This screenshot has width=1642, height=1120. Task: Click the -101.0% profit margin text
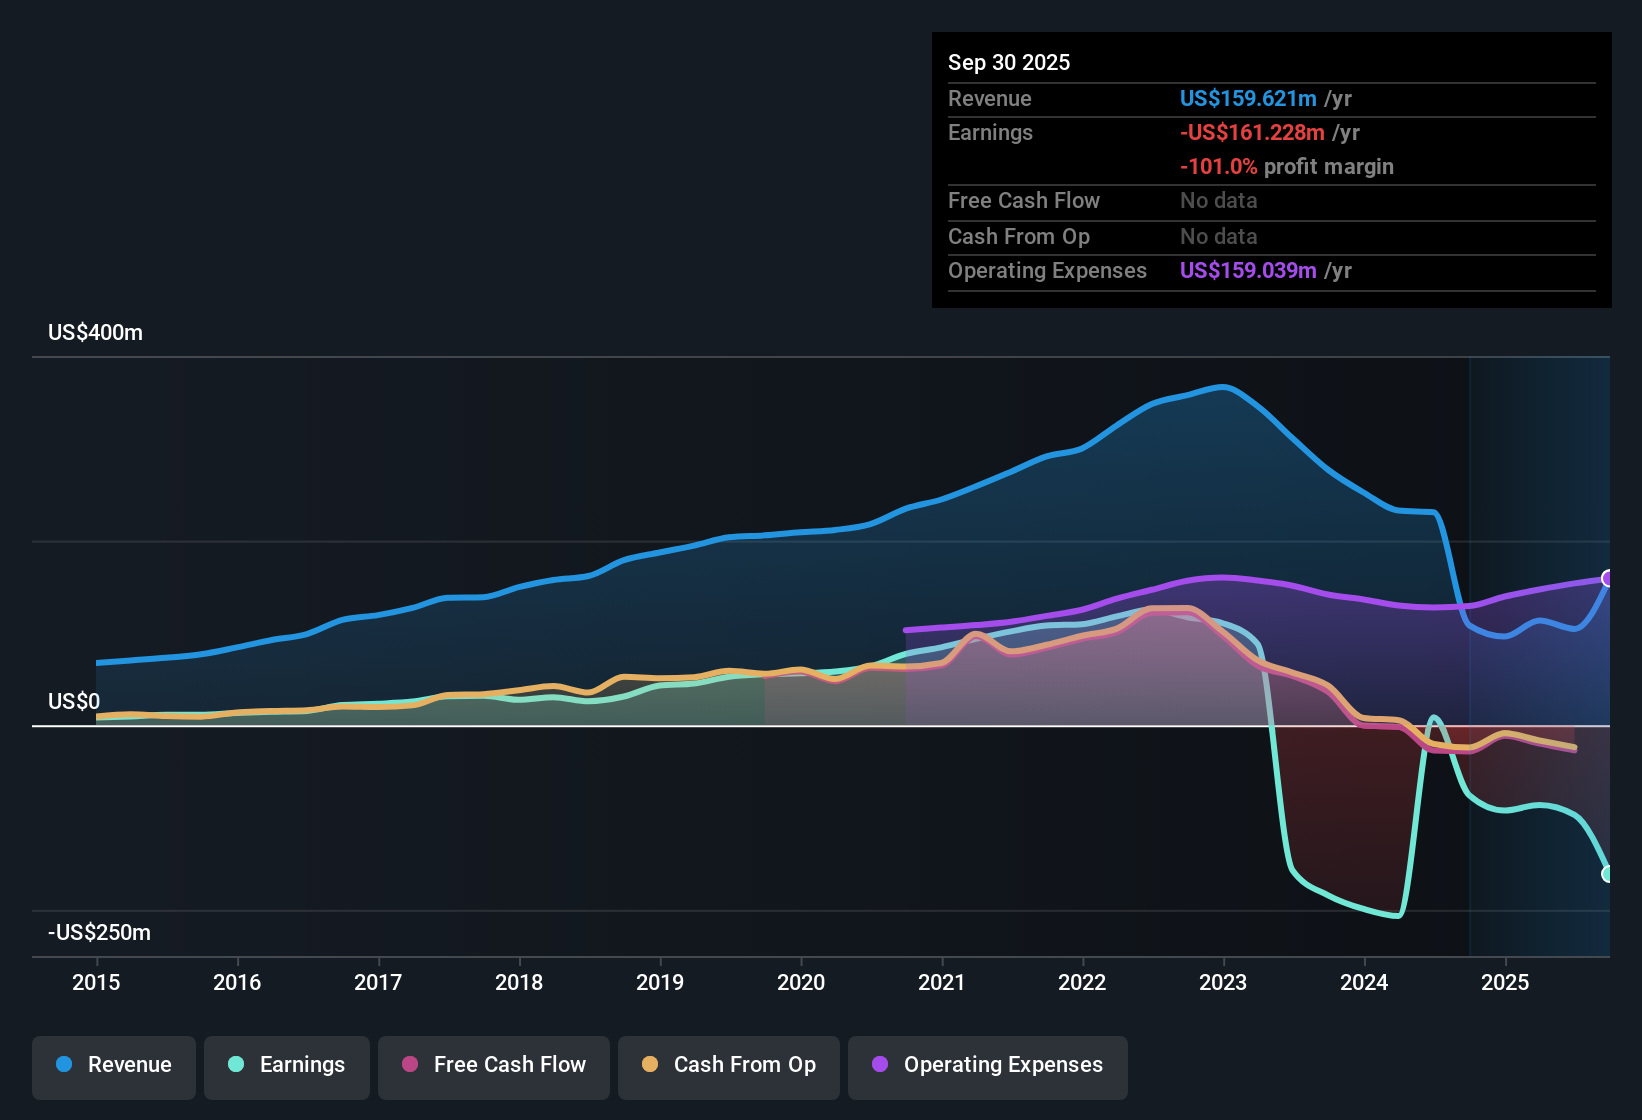(x=1287, y=167)
